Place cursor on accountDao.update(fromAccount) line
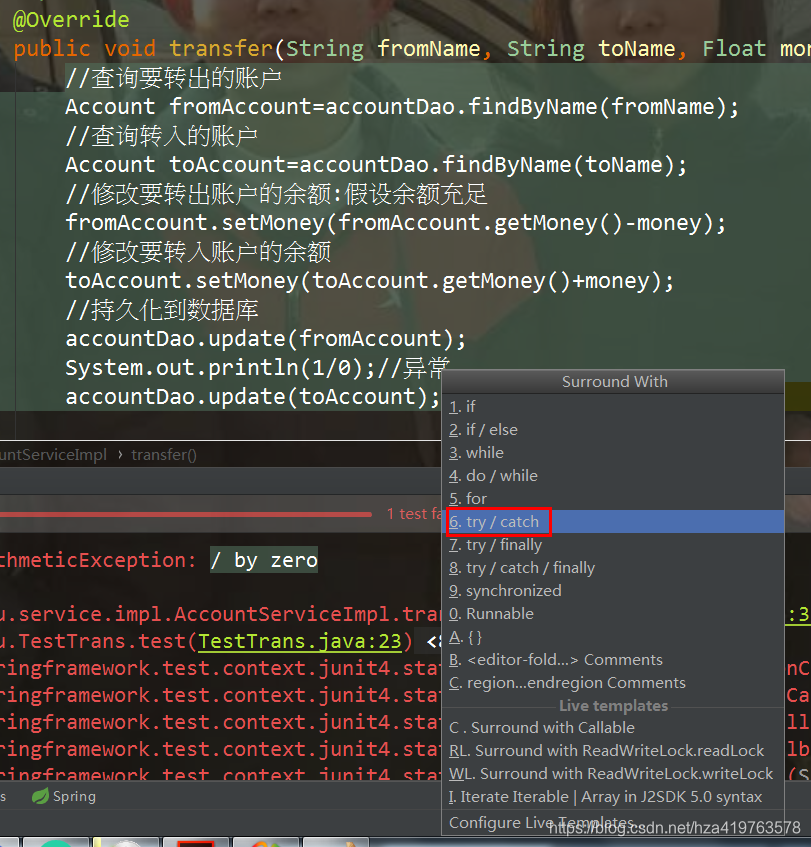 pyautogui.click(x=265, y=339)
